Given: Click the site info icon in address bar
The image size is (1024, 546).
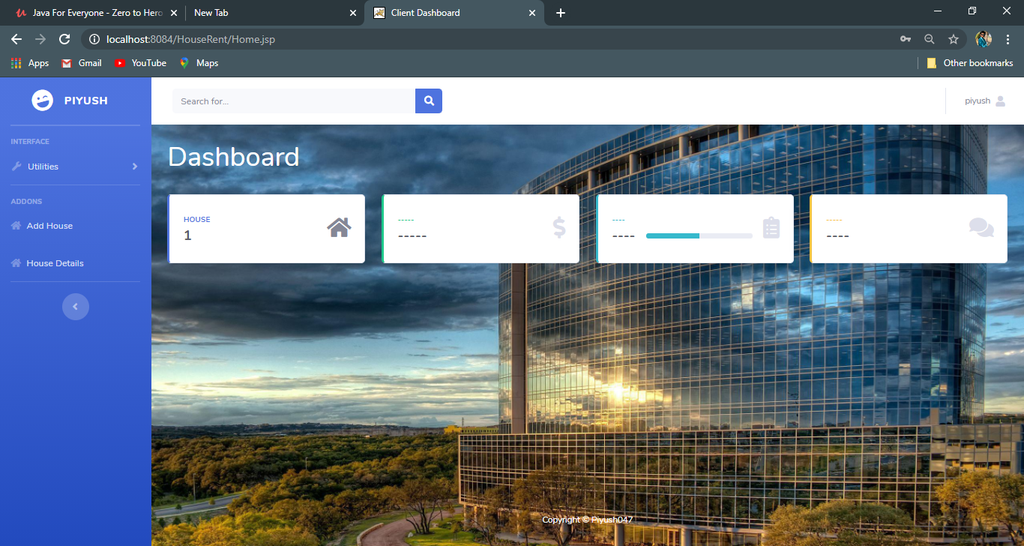Looking at the screenshot, I should click(x=94, y=39).
